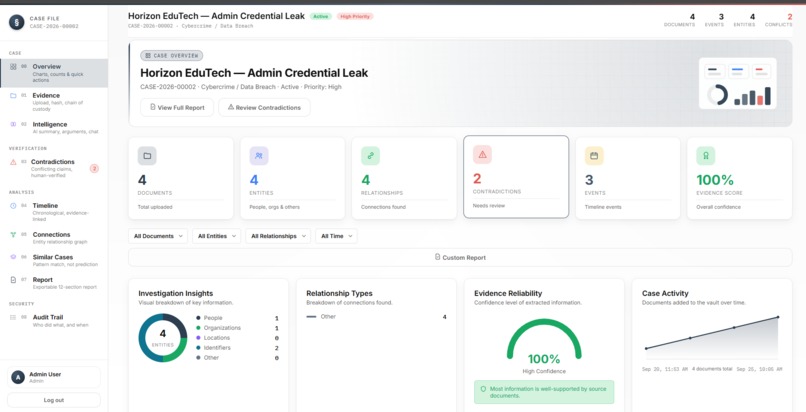Click the Connections graph icon in sidebar
The image size is (806, 412).
click(13, 235)
